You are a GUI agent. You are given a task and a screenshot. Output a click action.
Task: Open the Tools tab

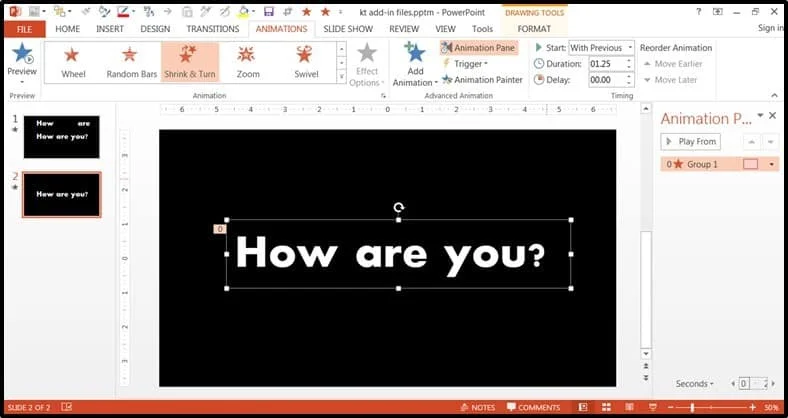pos(482,29)
